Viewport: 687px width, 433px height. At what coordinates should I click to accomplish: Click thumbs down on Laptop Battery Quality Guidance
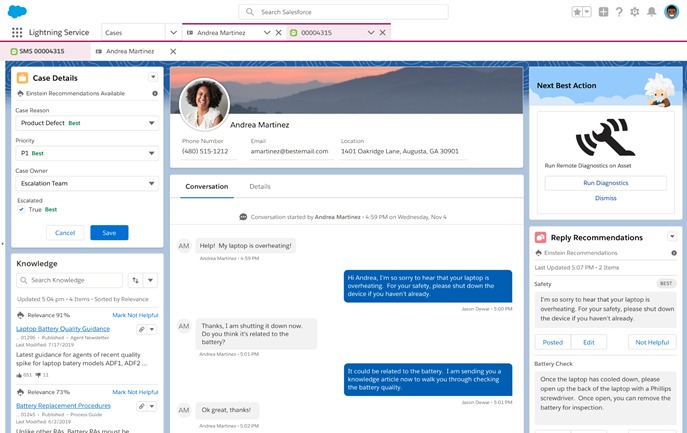click(38, 375)
